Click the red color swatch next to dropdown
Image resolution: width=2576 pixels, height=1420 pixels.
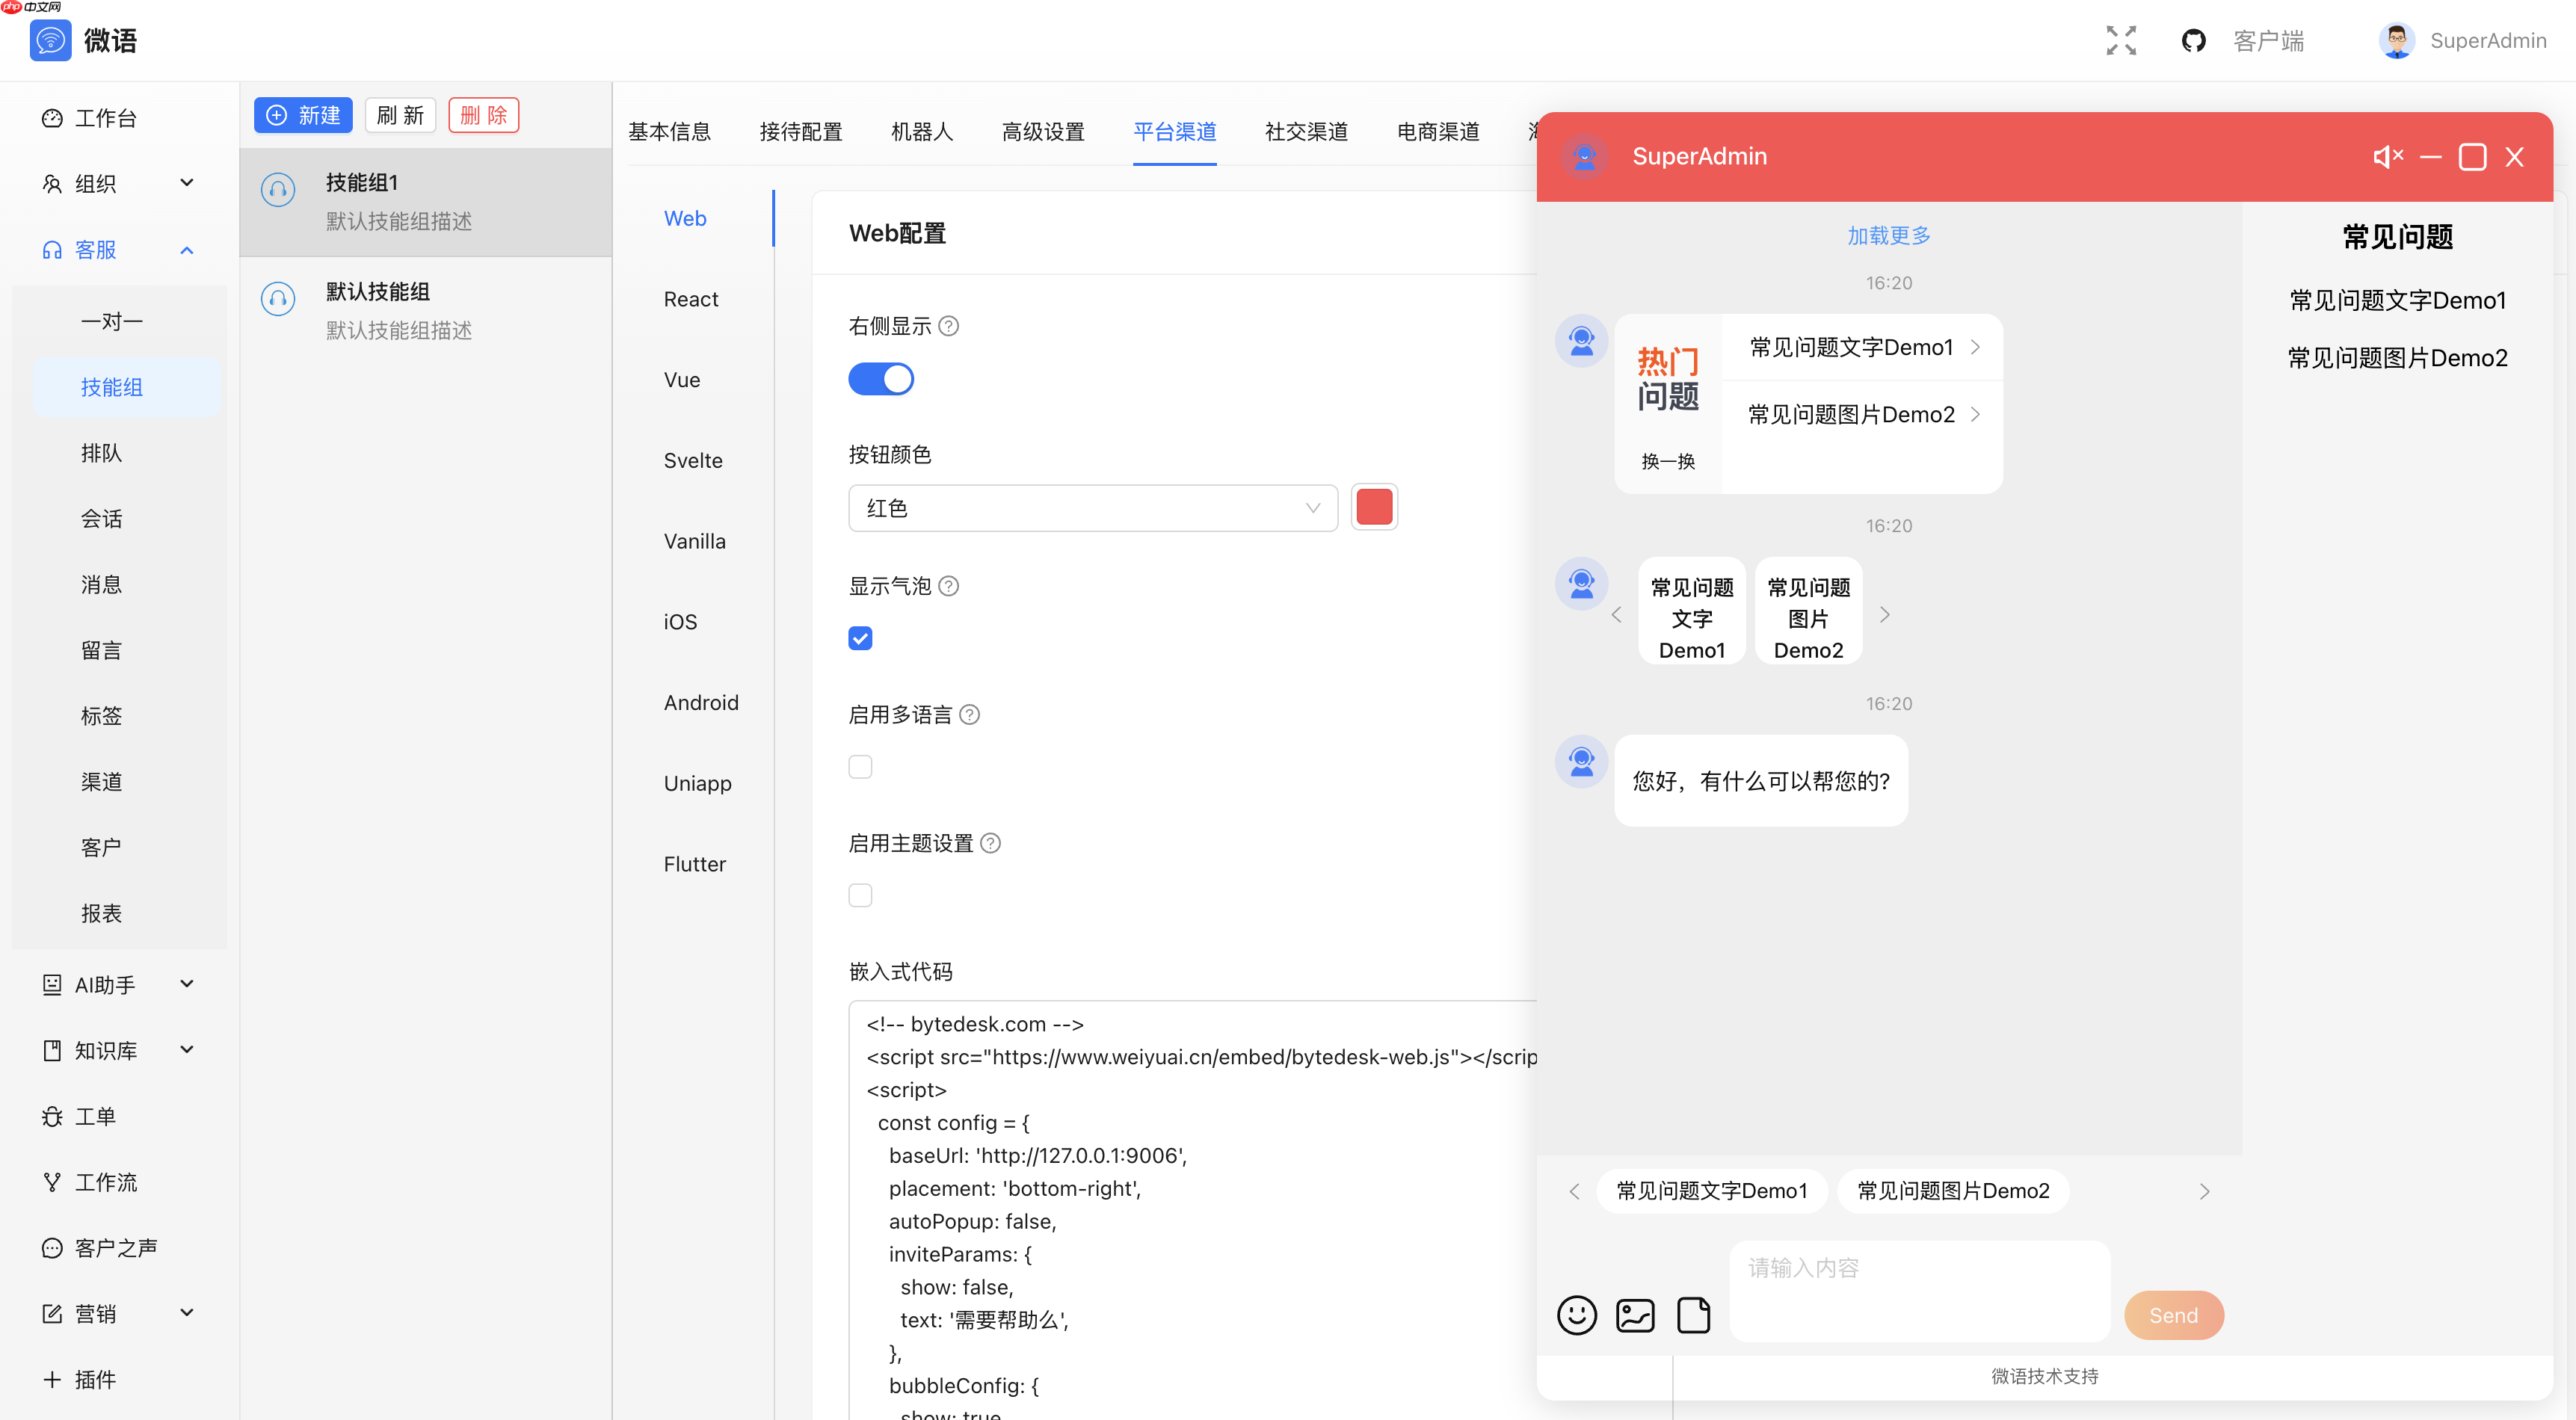click(x=1374, y=507)
